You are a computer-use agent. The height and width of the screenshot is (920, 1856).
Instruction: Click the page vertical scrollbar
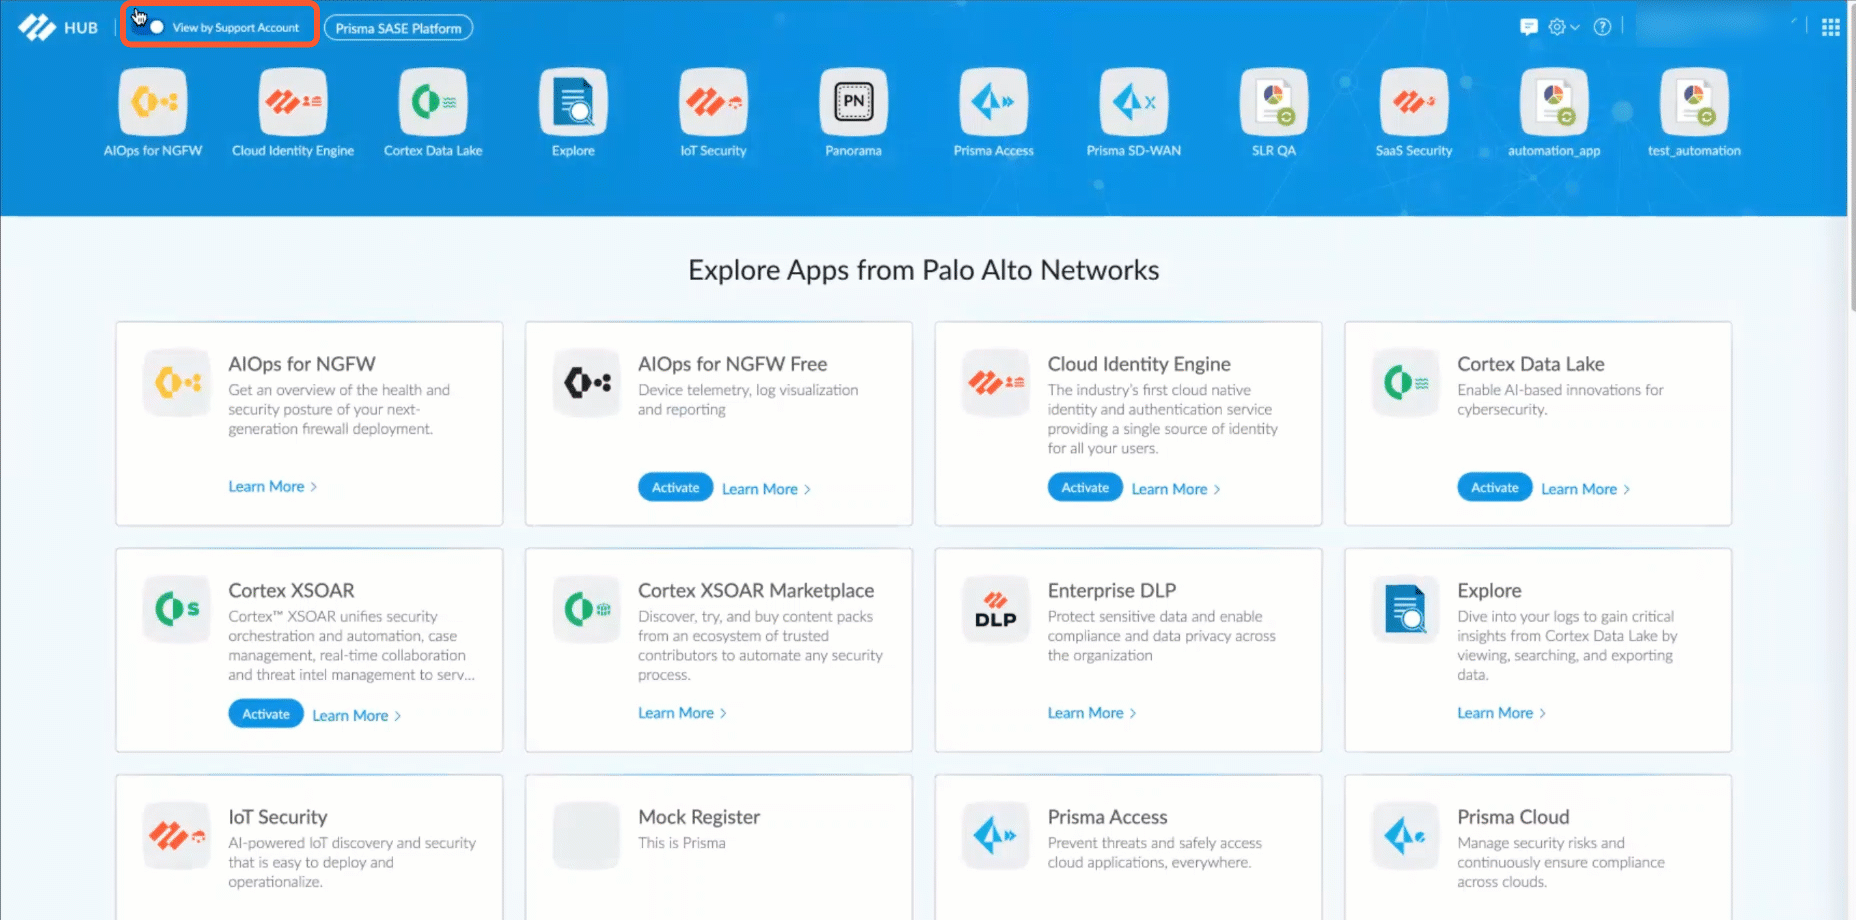[x=1852, y=156]
